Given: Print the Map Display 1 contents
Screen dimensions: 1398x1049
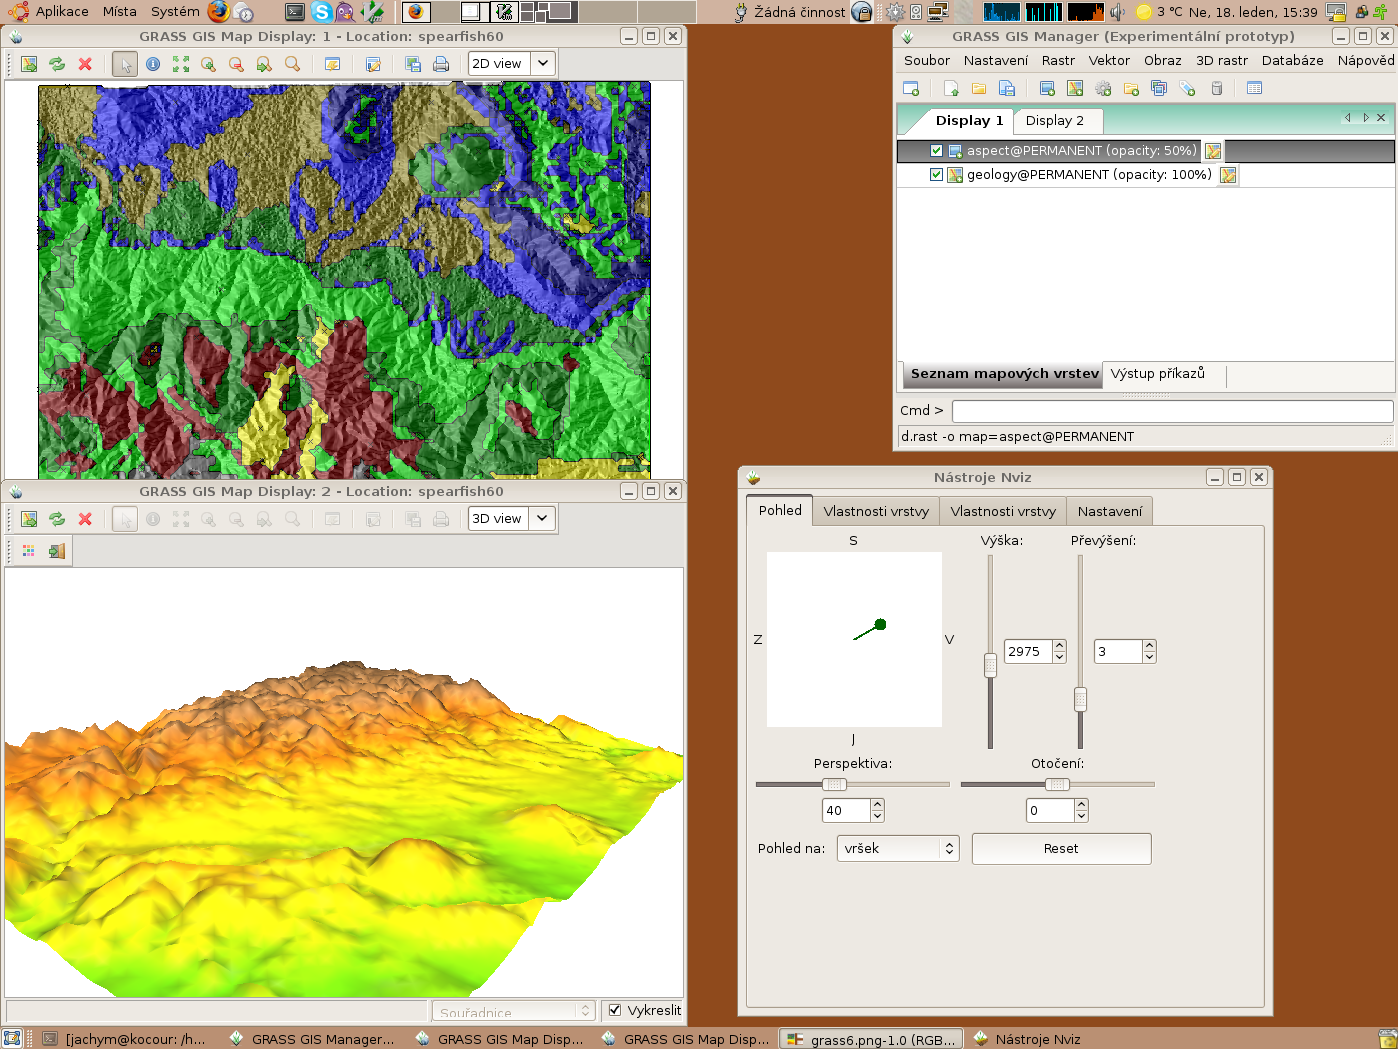Looking at the screenshot, I should pos(441,64).
